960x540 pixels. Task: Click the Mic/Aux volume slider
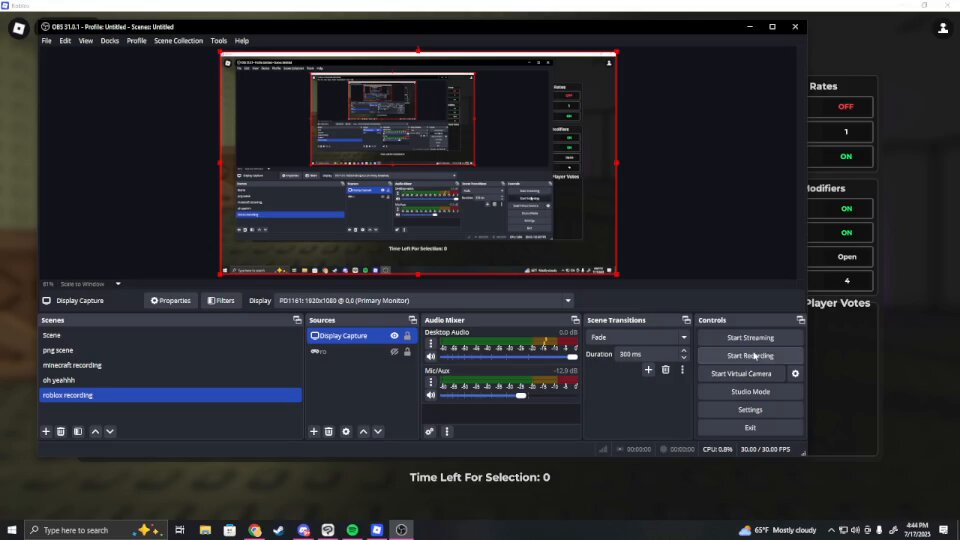pos(508,396)
